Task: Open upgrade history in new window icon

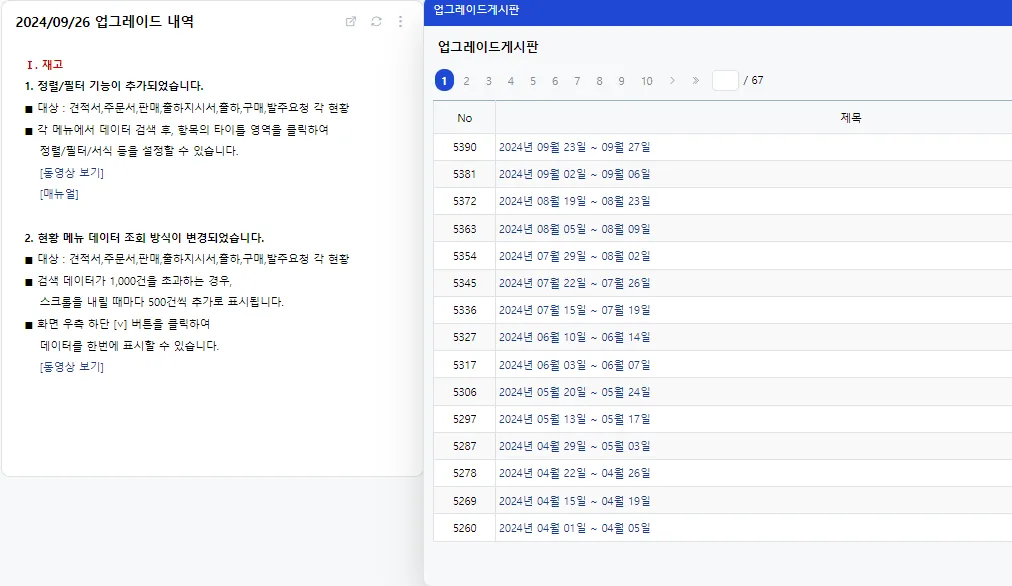Action: click(350, 21)
